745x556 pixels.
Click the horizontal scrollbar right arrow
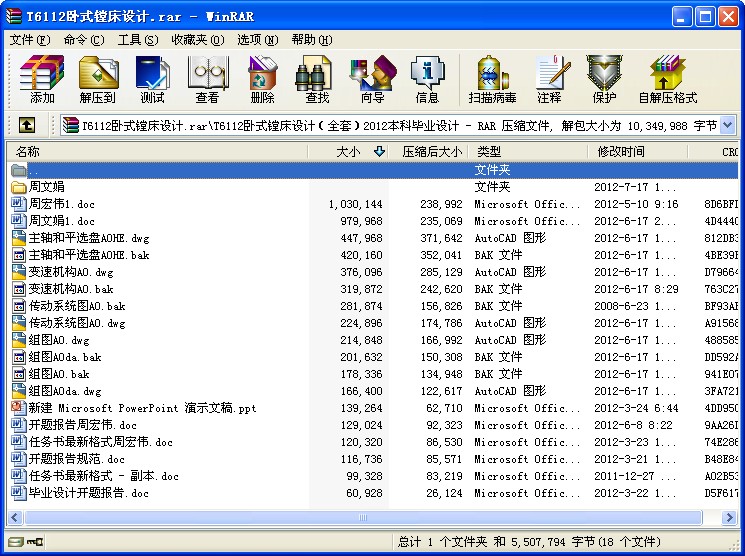click(729, 517)
